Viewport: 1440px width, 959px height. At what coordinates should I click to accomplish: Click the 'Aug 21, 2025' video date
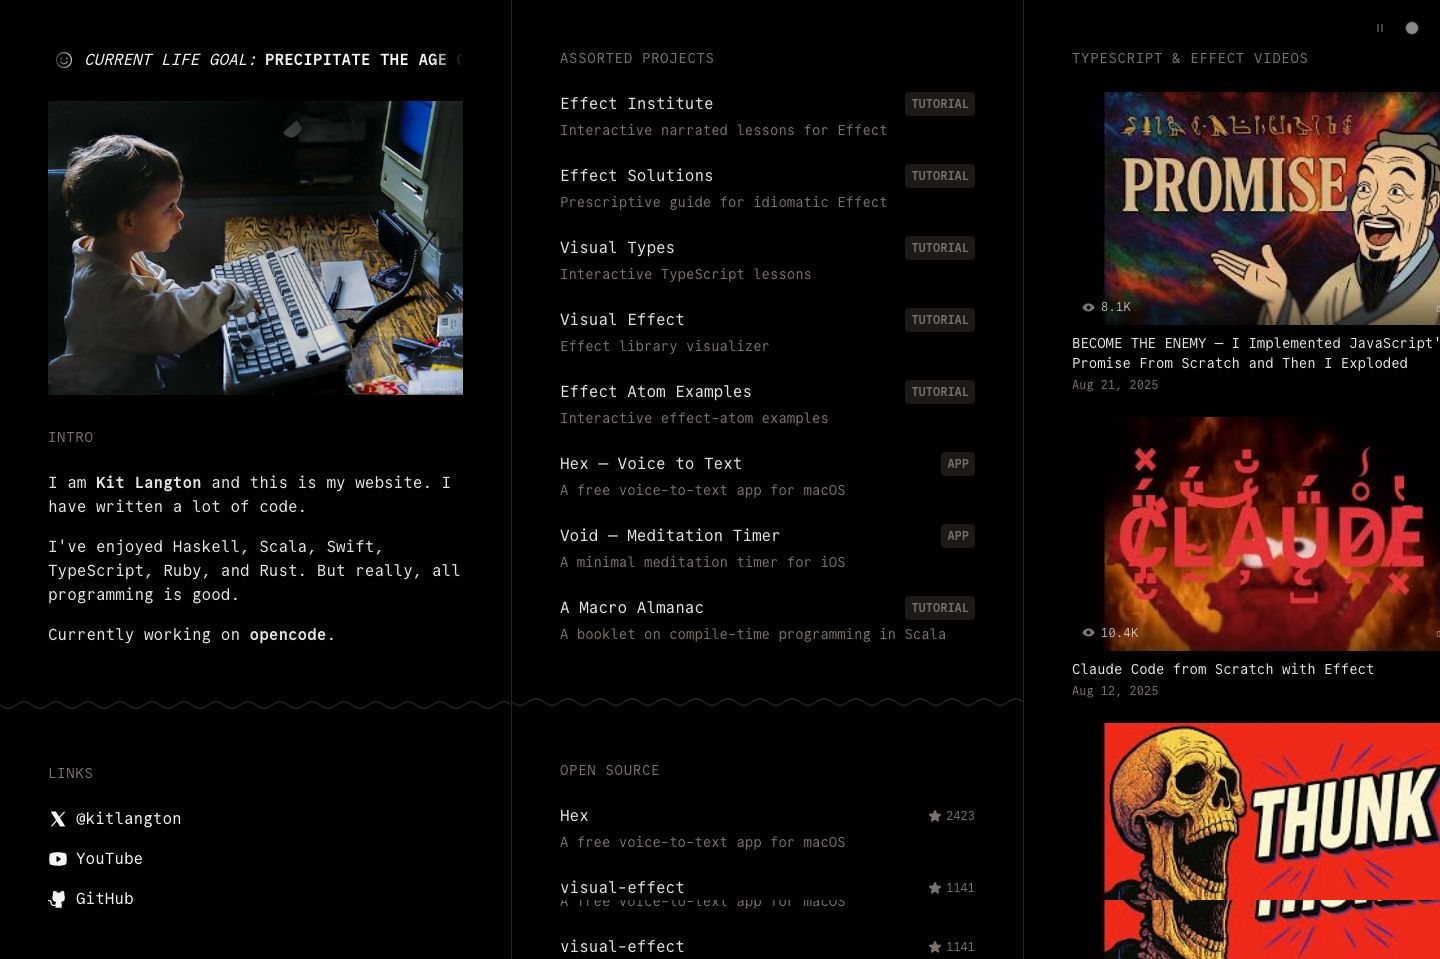[1115, 385]
